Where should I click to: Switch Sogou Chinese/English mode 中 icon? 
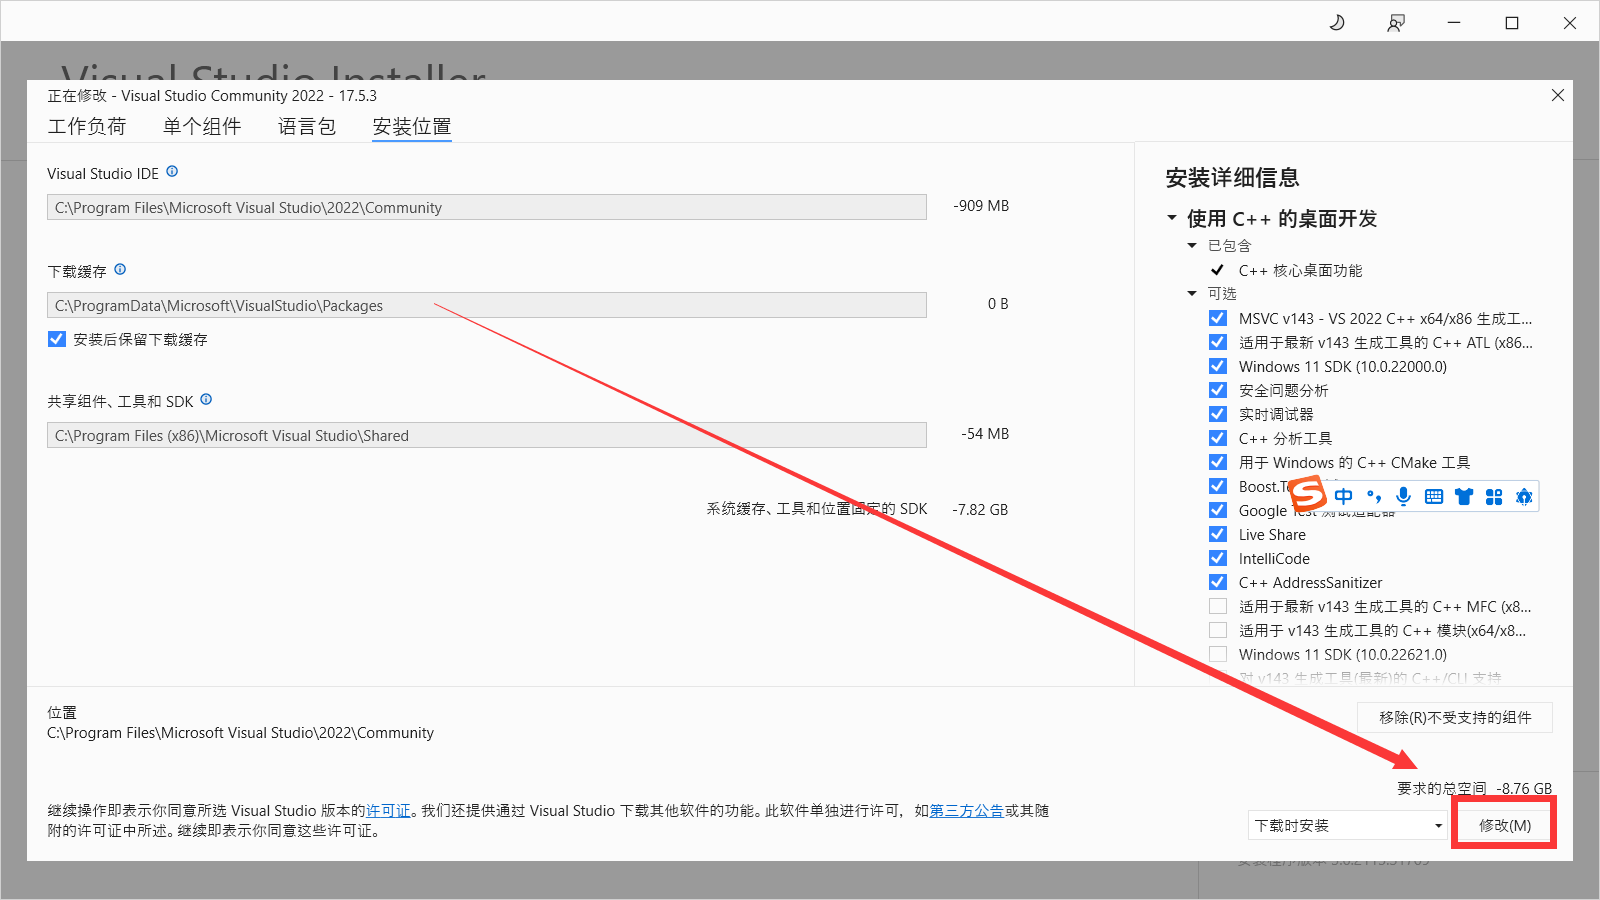pyautogui.click(x=1343, y=496)
